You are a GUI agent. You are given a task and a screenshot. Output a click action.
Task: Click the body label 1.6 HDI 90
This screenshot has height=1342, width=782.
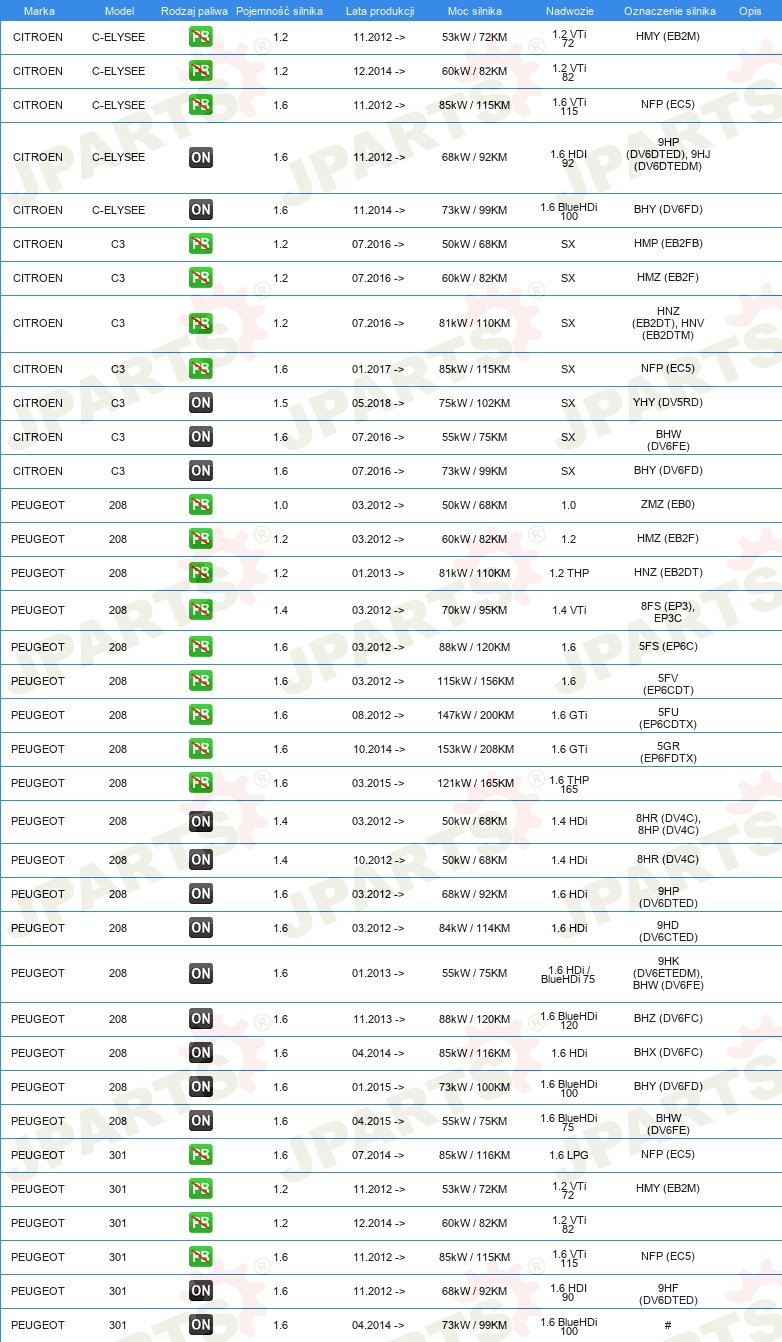coord(568,1291)
